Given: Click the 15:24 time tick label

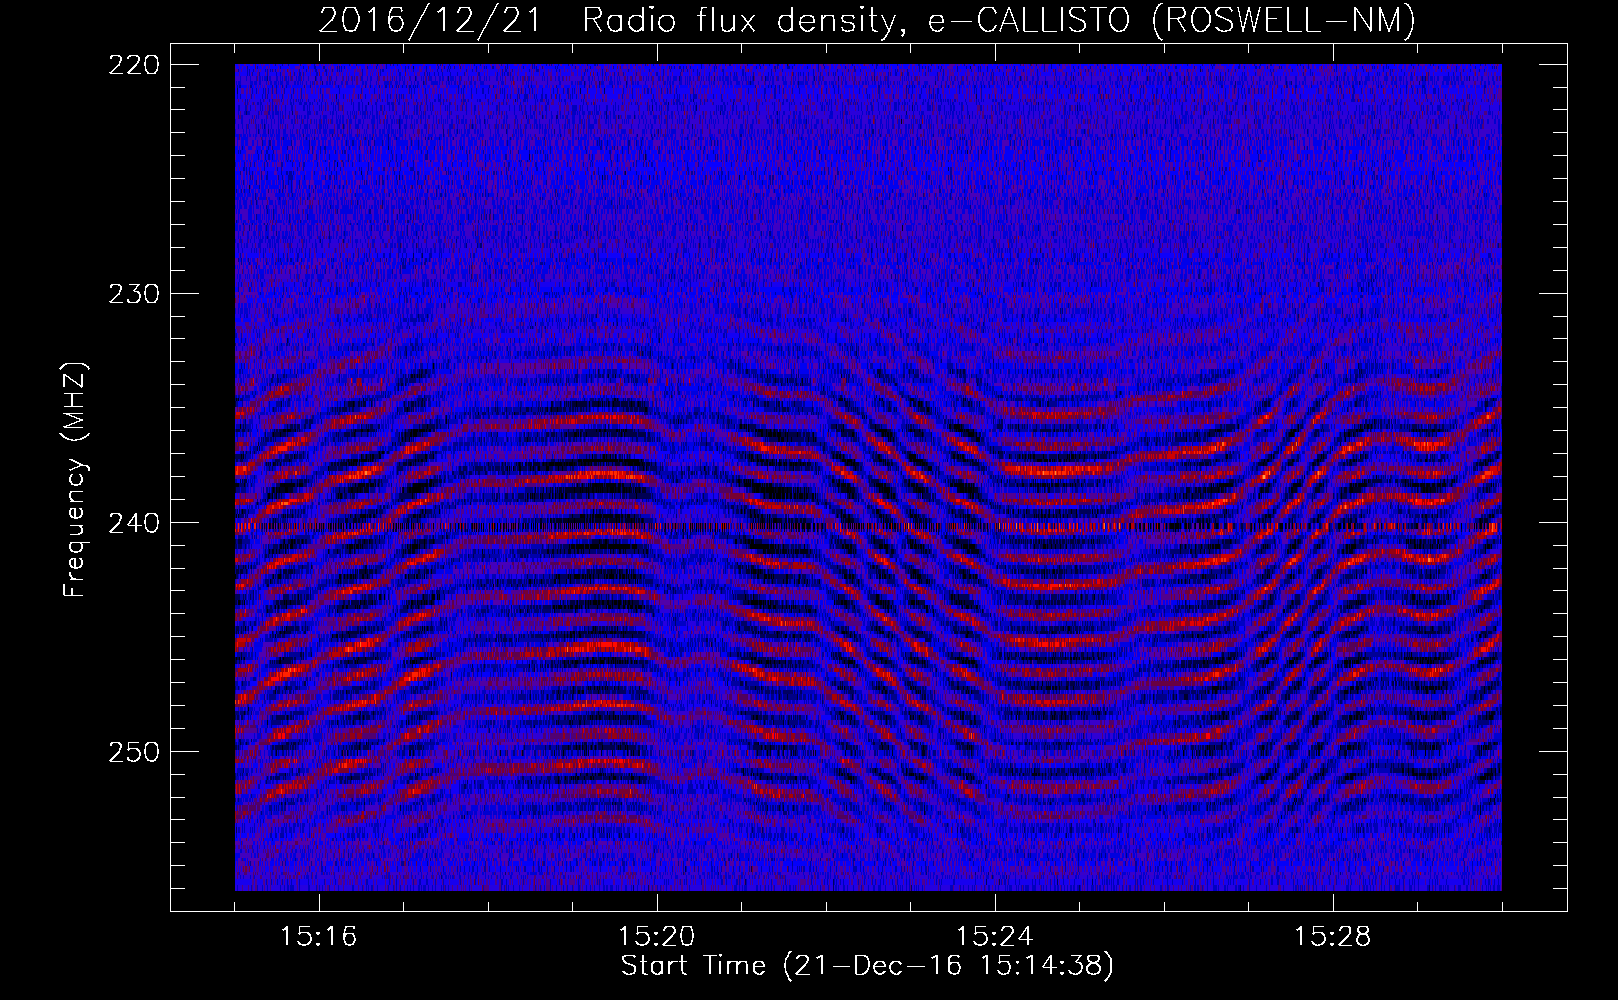Looking at the screenshot, I should (x=995, y=937).
